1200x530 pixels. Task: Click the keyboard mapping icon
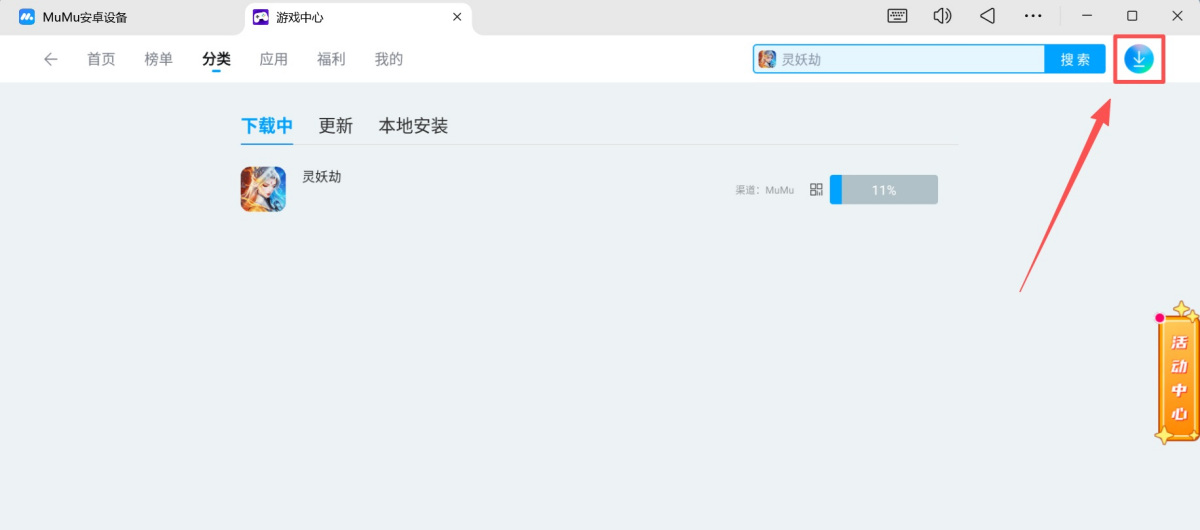(897, 16)
